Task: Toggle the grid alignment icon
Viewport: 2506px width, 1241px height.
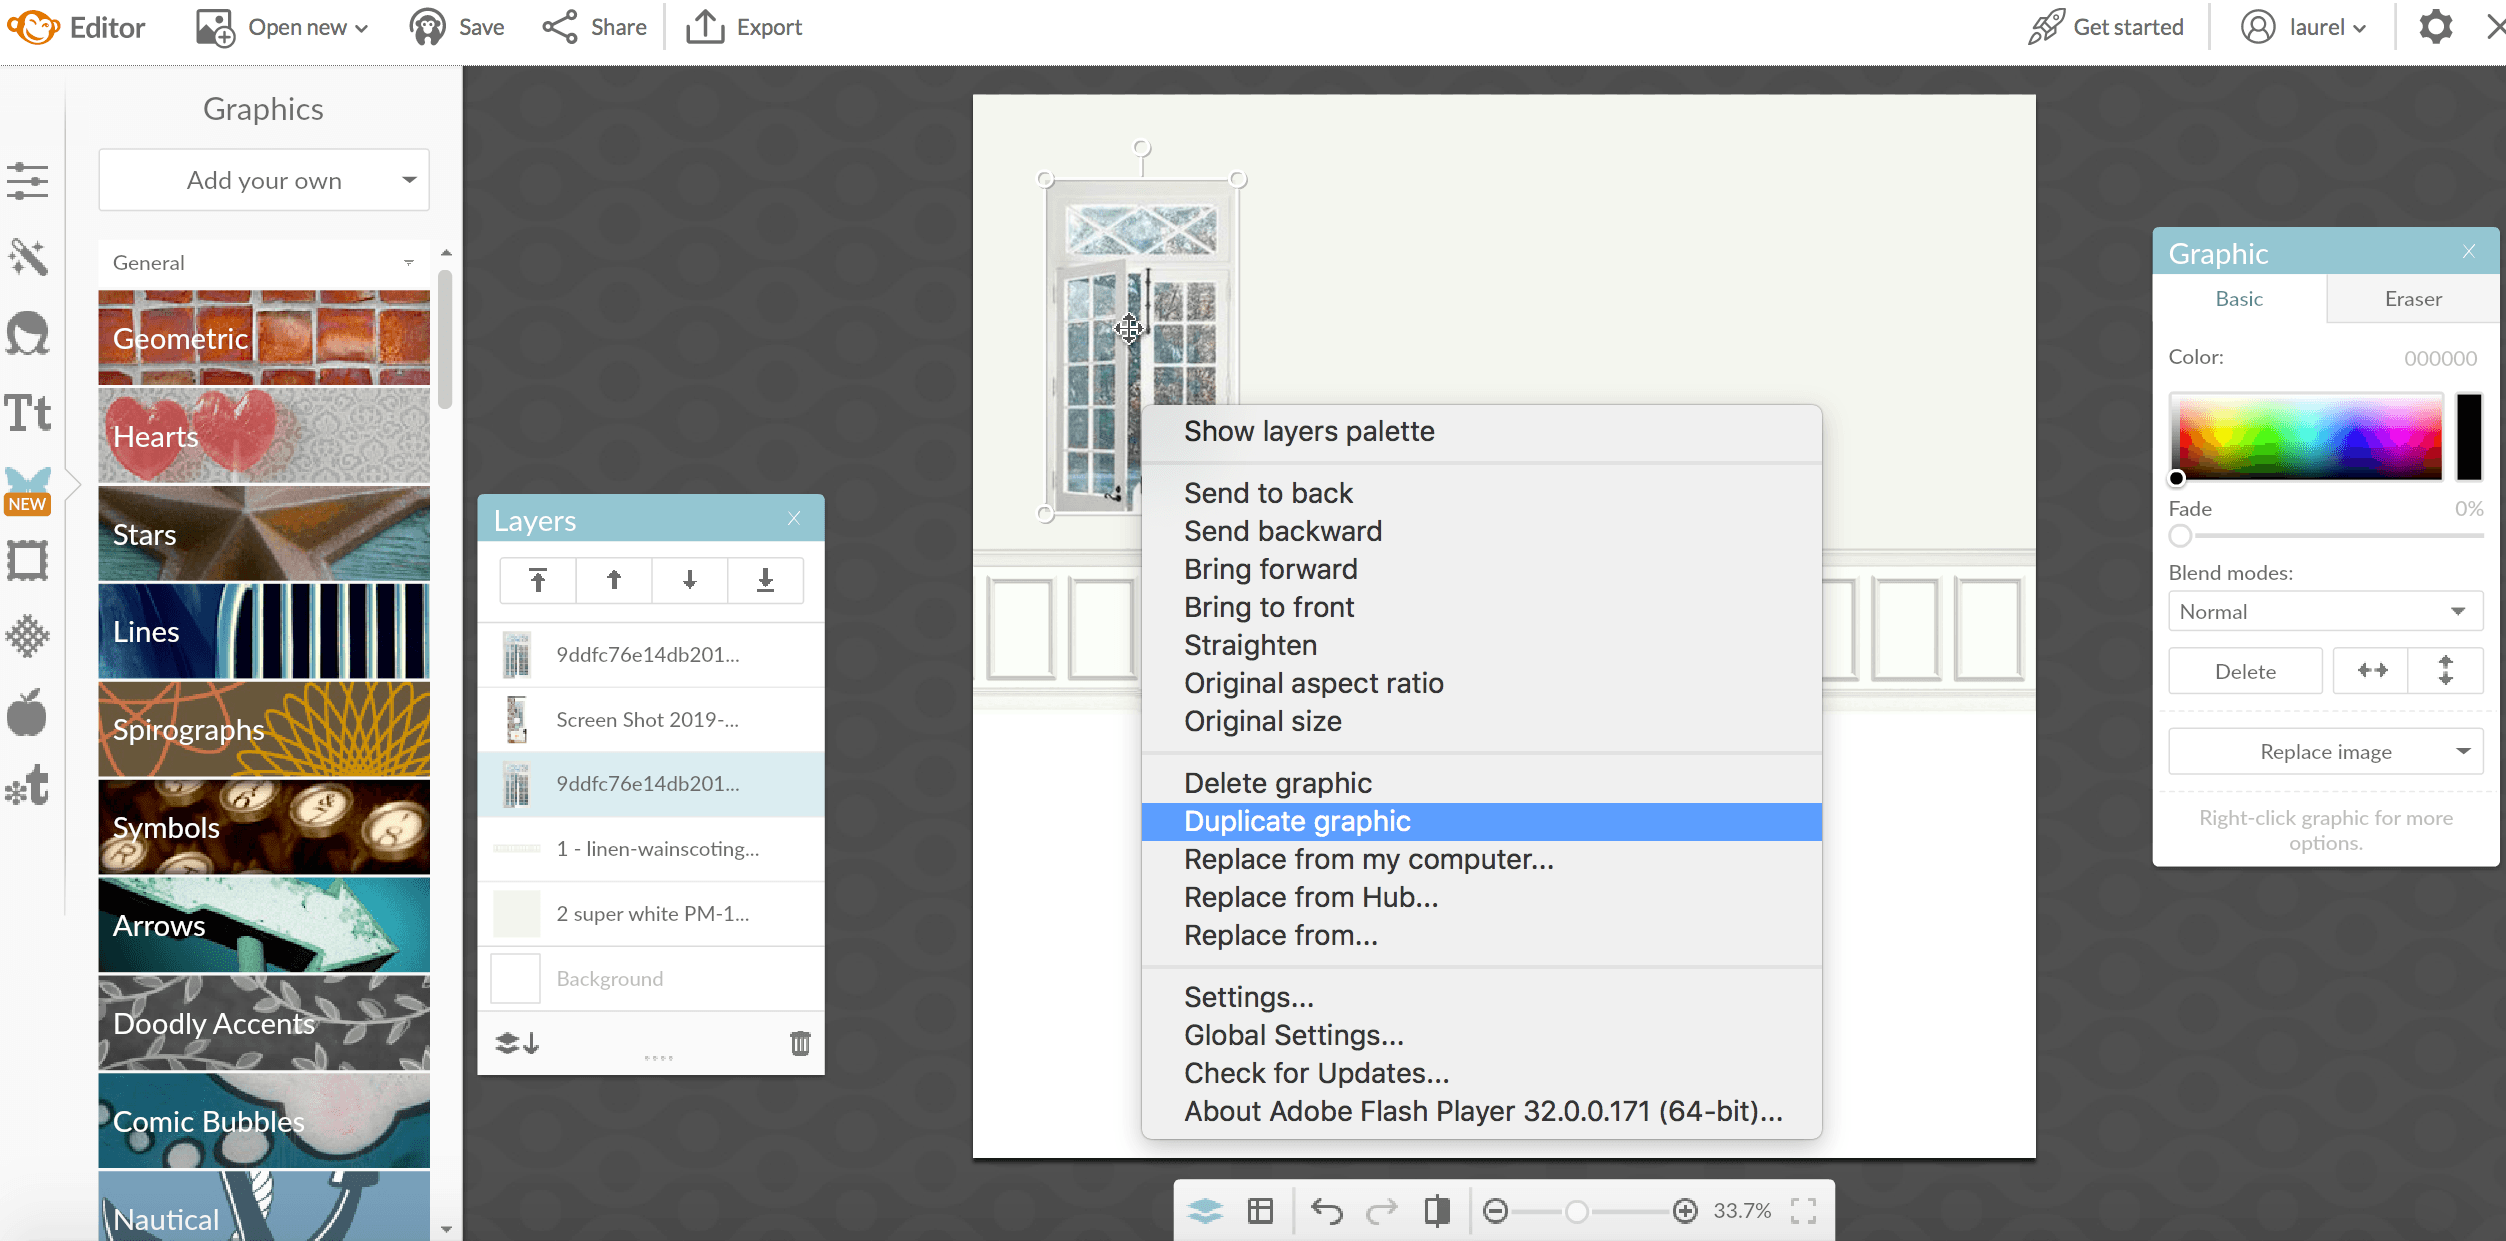Action: pos(1260,1211)
